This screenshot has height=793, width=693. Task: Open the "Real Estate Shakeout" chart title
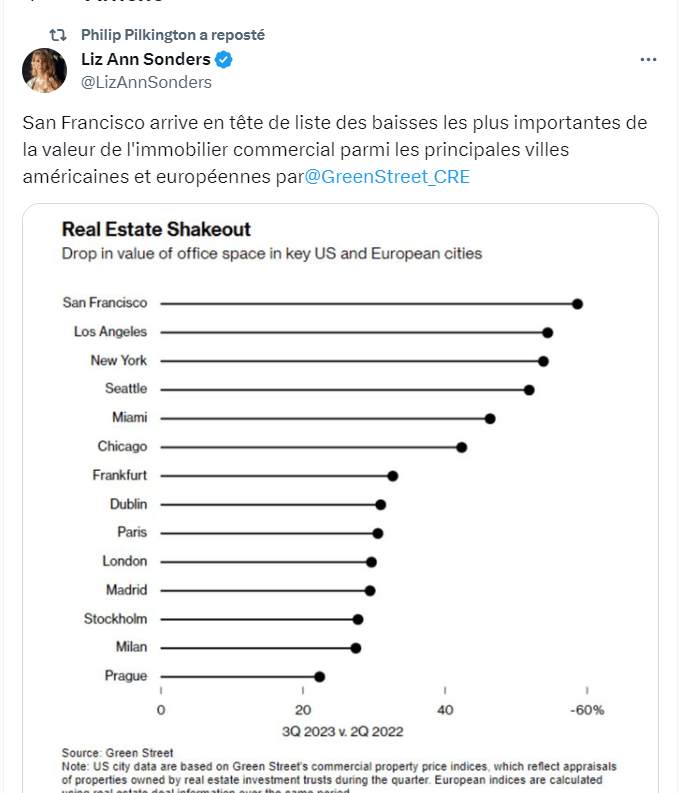156,229
